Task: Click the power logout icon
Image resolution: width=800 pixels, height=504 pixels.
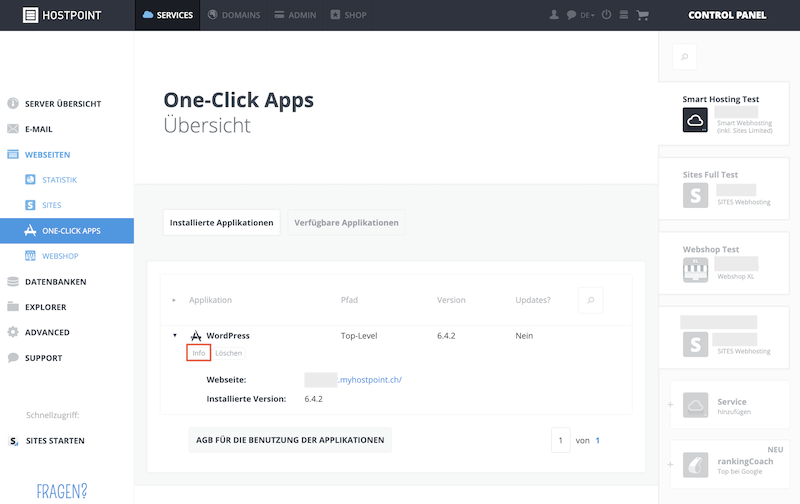Action: [606, 15]
